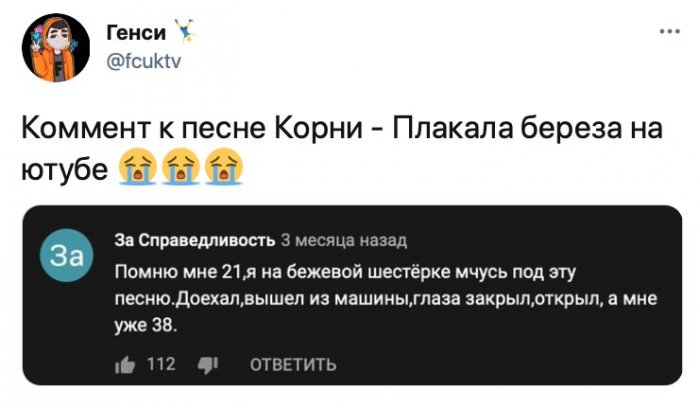Click the "3 месяца назад" timestamp

338,240
